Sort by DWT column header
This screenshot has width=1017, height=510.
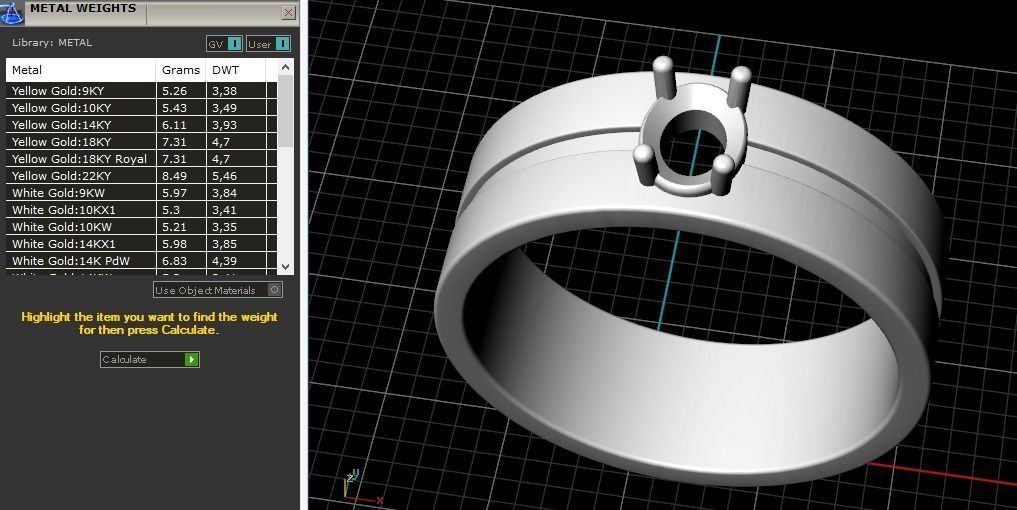235,70
